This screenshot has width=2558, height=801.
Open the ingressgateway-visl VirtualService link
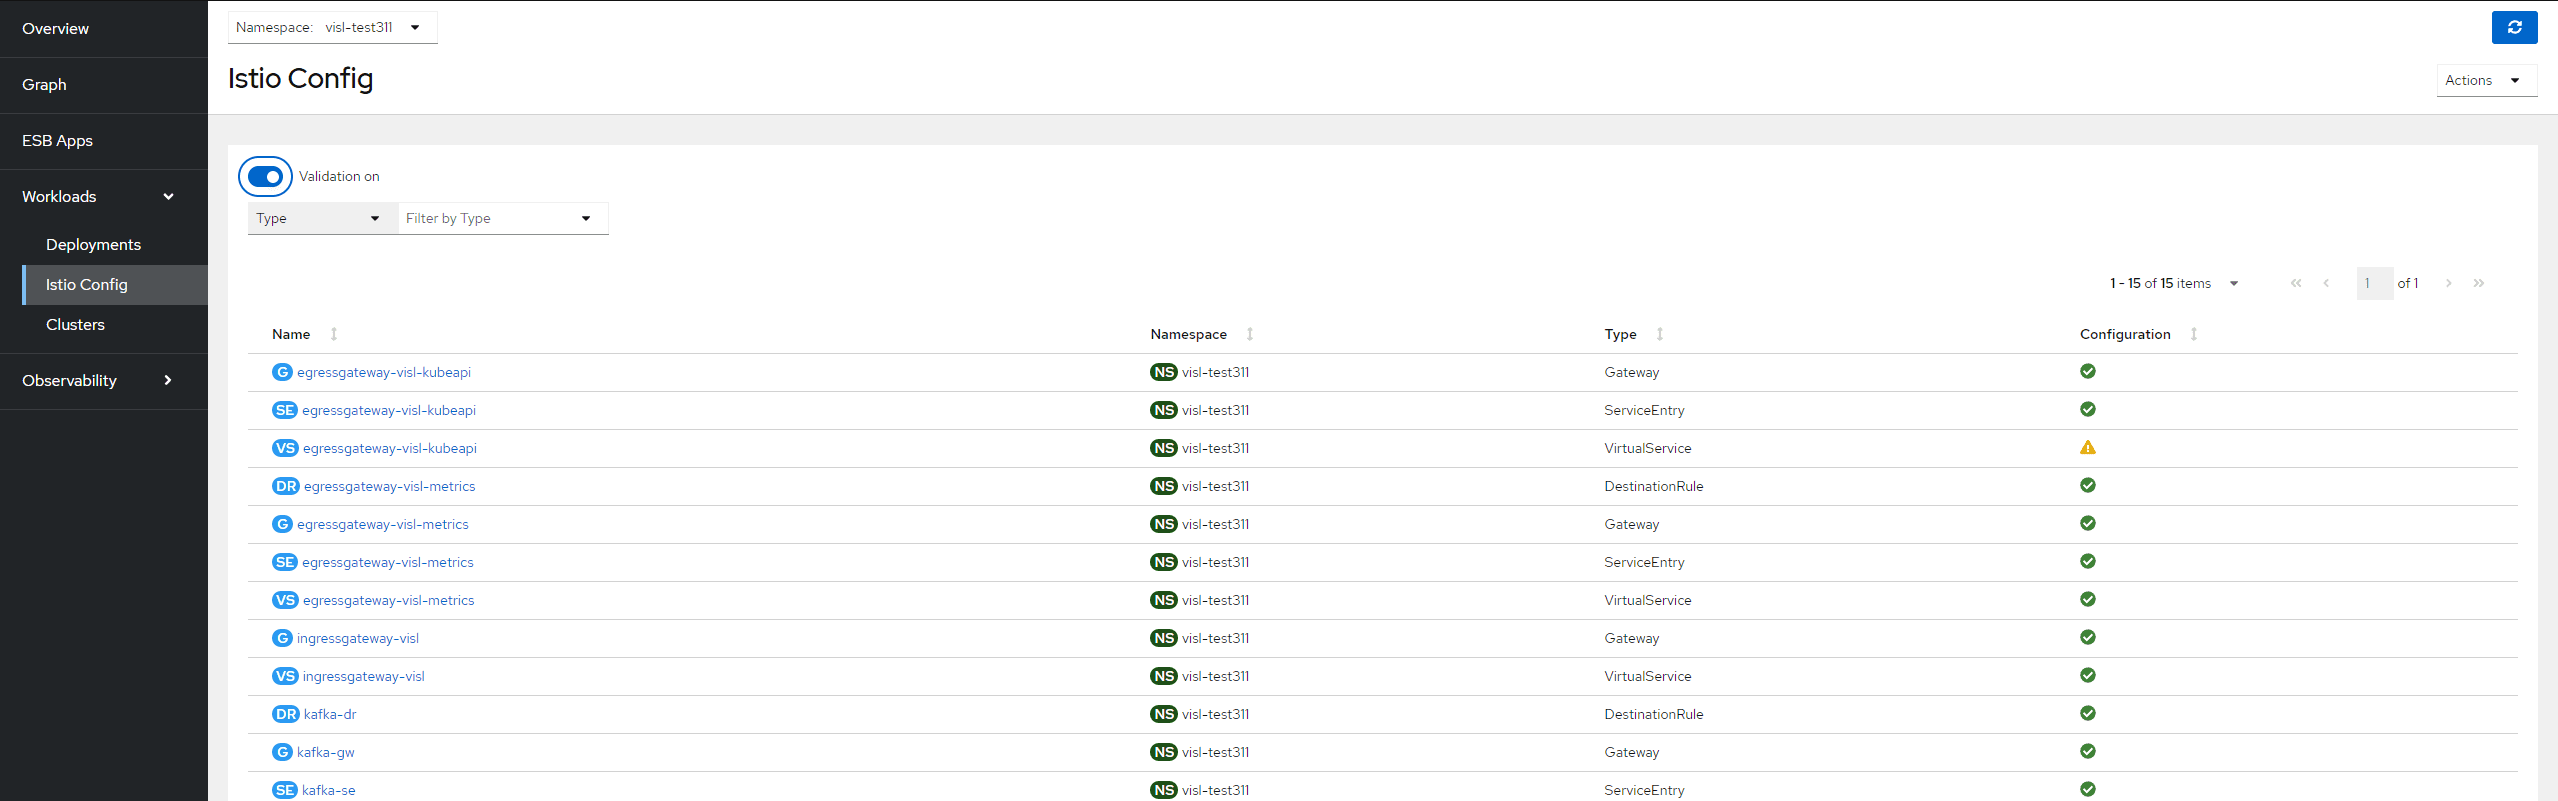click(x=363, y=677)
